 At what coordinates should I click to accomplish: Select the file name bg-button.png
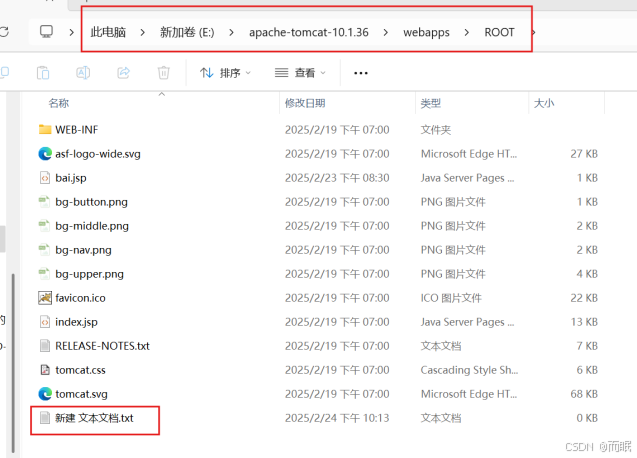[91, 202]
